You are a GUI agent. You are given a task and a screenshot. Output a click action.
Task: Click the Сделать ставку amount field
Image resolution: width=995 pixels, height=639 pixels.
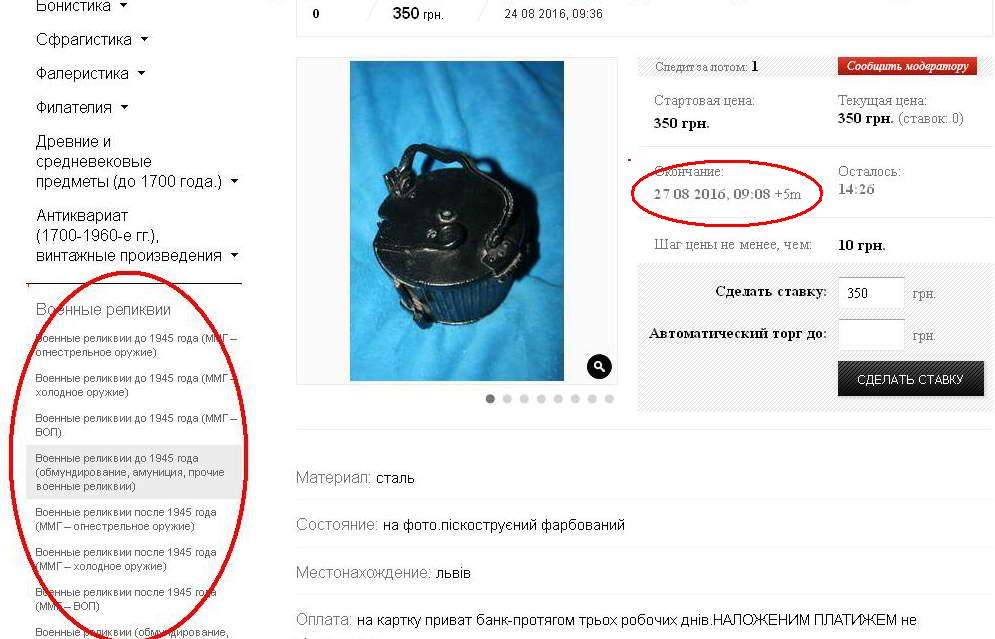click(x=871, y=293)
